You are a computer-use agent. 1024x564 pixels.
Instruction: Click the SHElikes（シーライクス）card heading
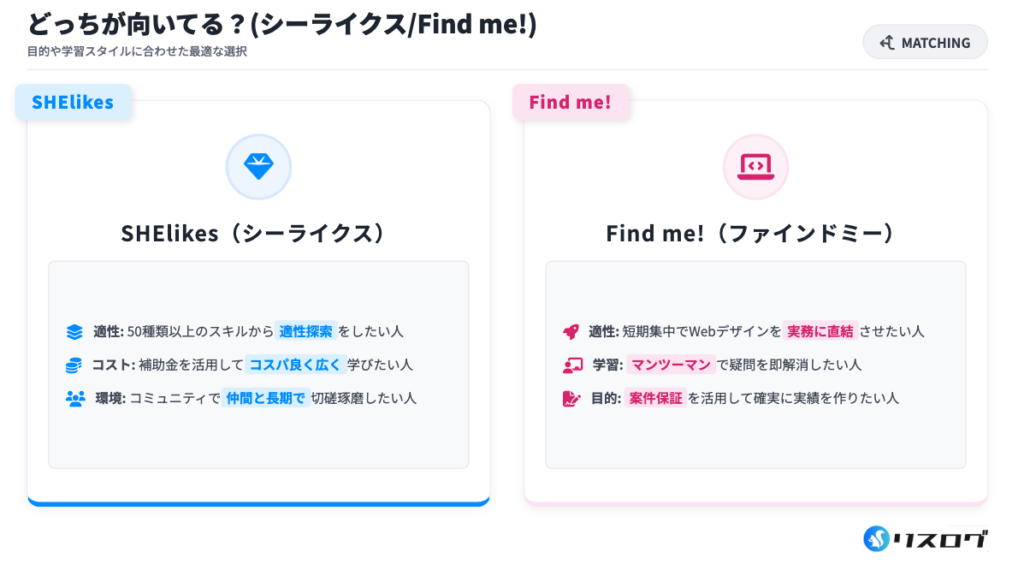click(258, 233)
